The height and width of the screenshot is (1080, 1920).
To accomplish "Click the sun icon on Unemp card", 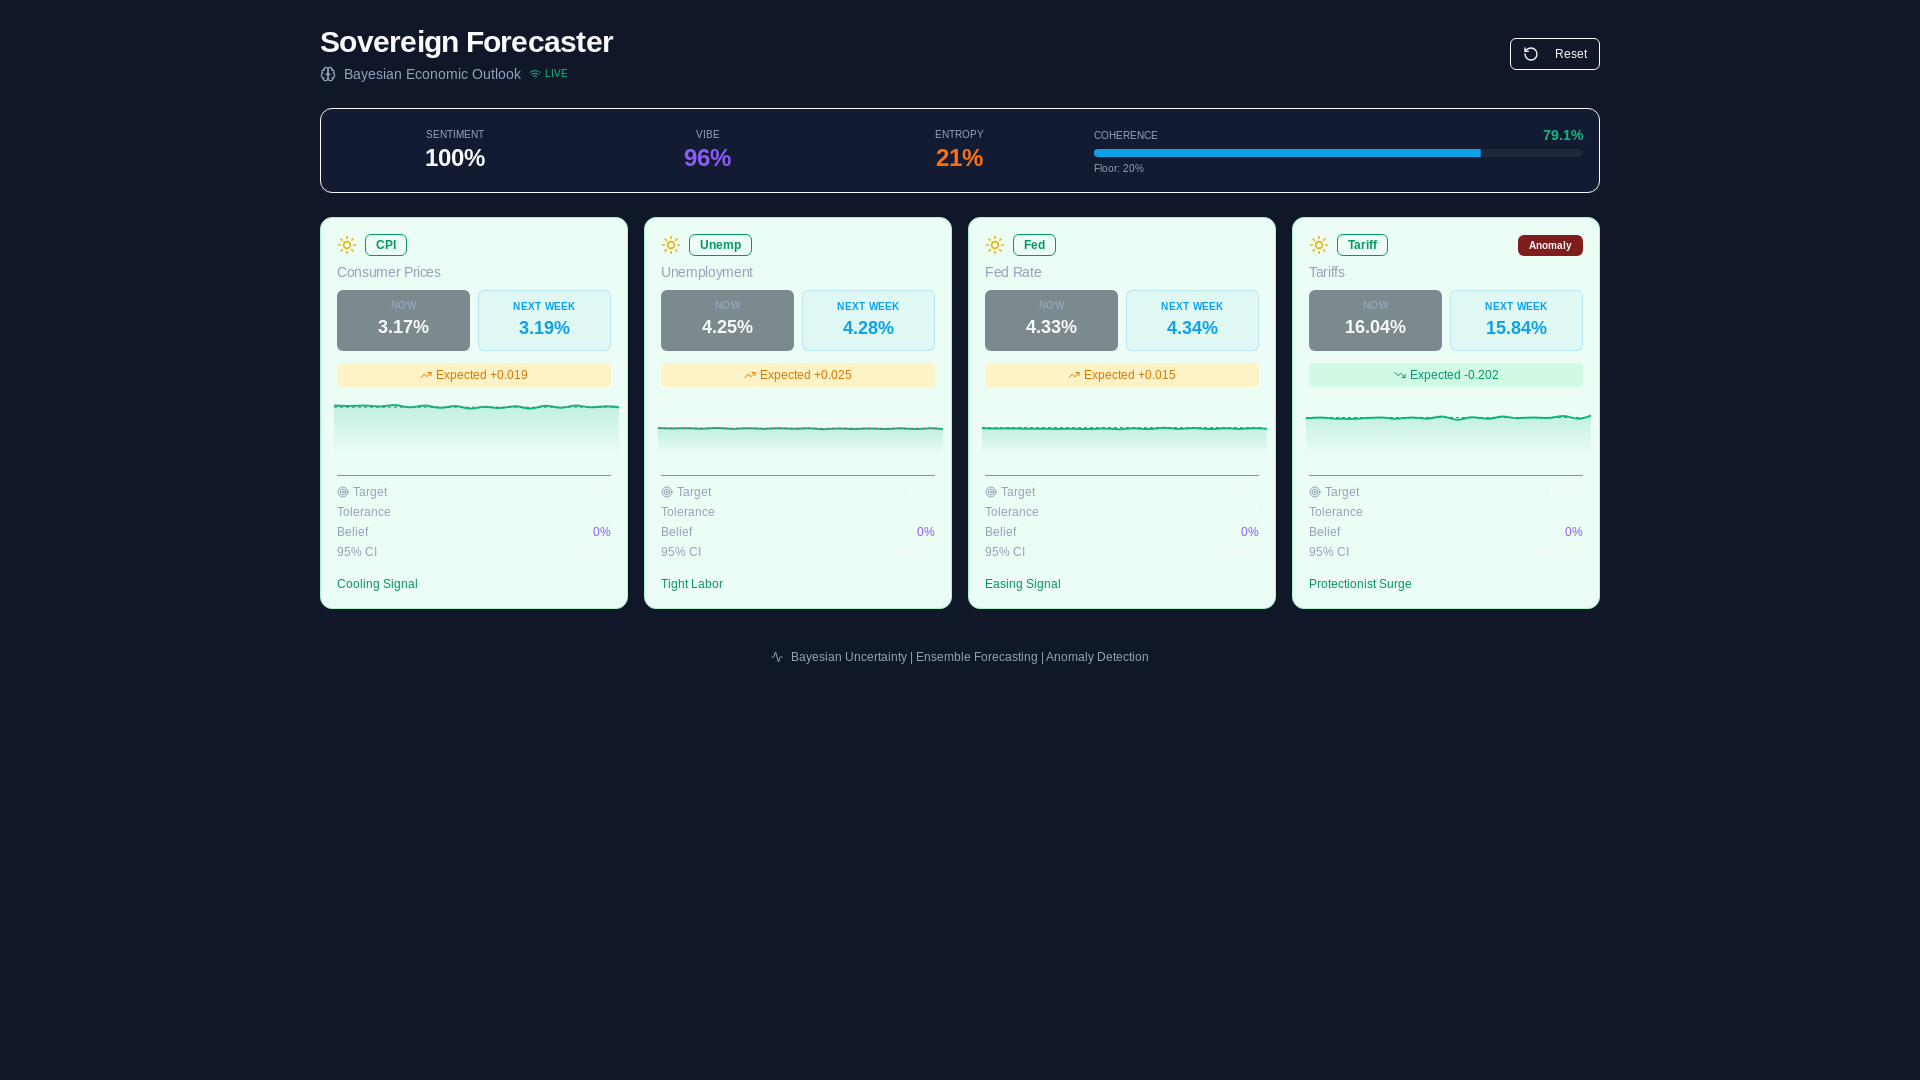I will 671,245.
